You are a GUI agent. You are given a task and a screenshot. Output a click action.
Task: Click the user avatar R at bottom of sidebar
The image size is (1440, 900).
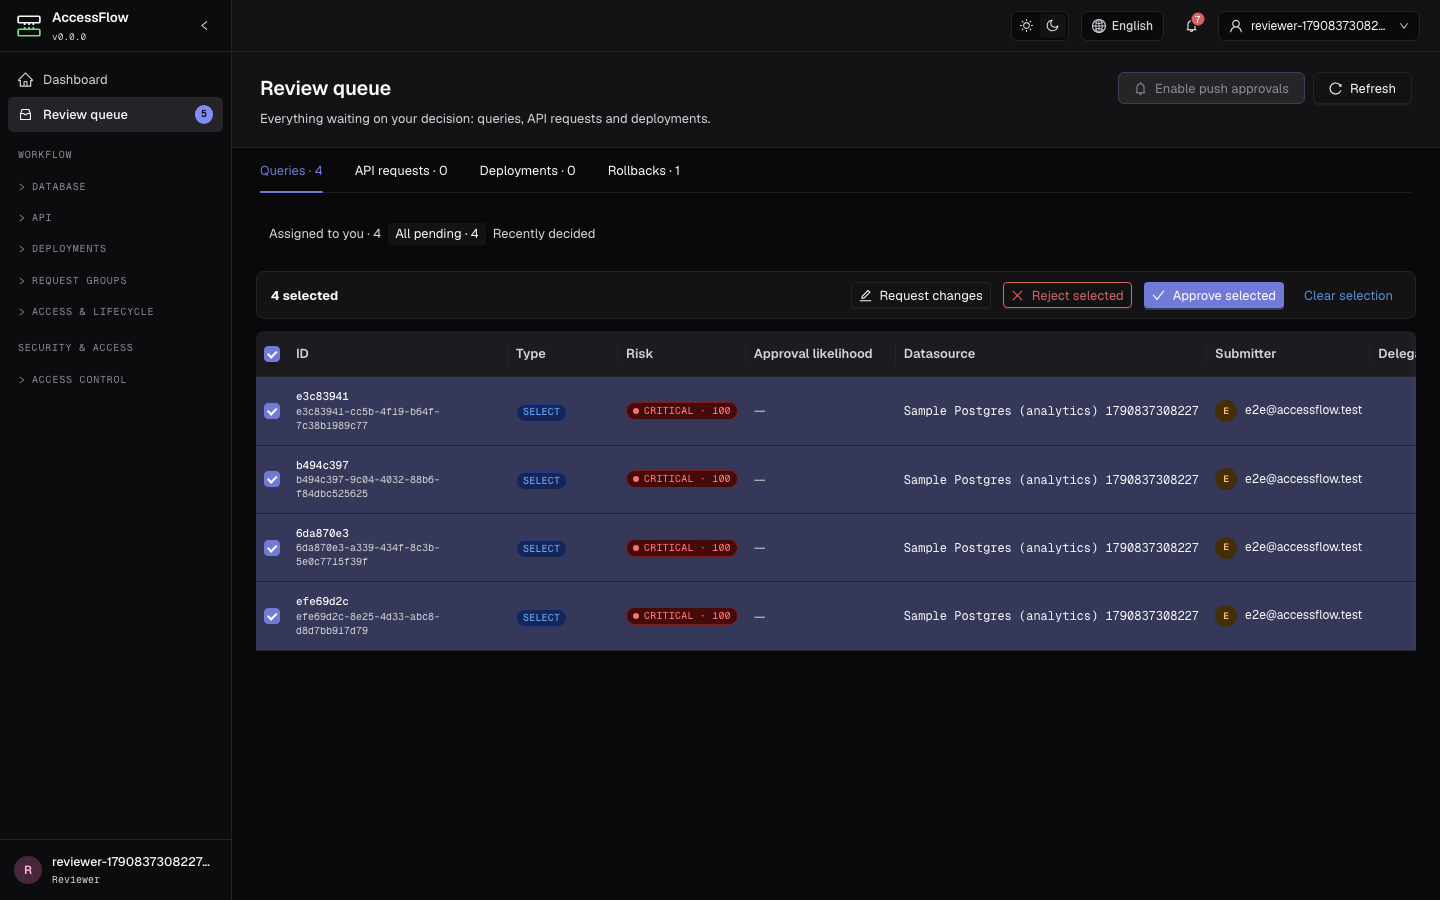[x=28, y=870]
